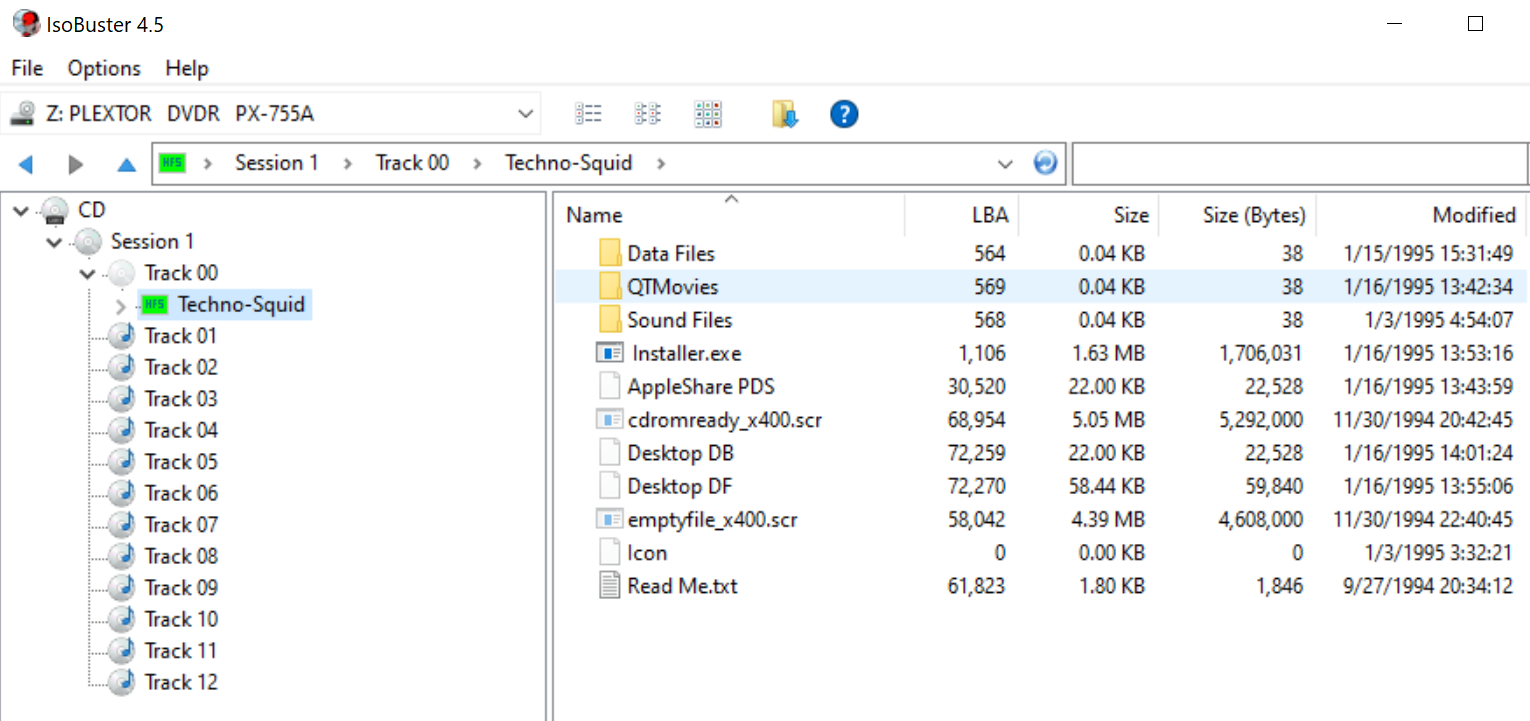Open the address bar history dropdown arrow

coord(1005,164)
